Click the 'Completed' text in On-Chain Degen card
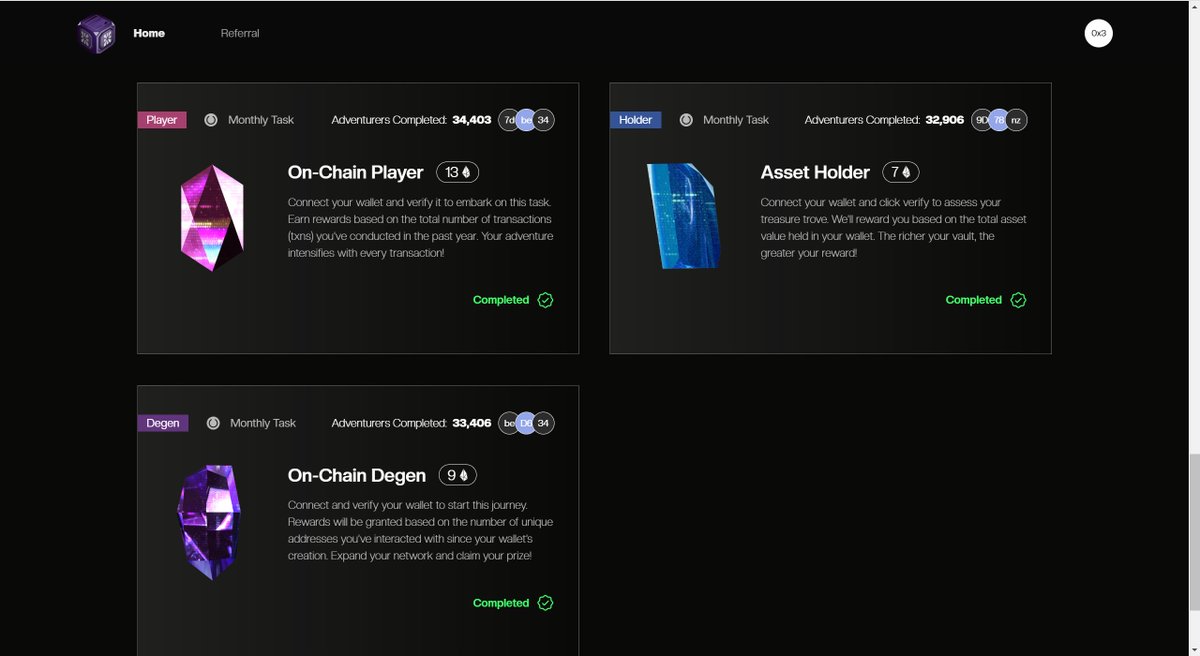Viewport: 1200px width, 656px height. (501, 603)
